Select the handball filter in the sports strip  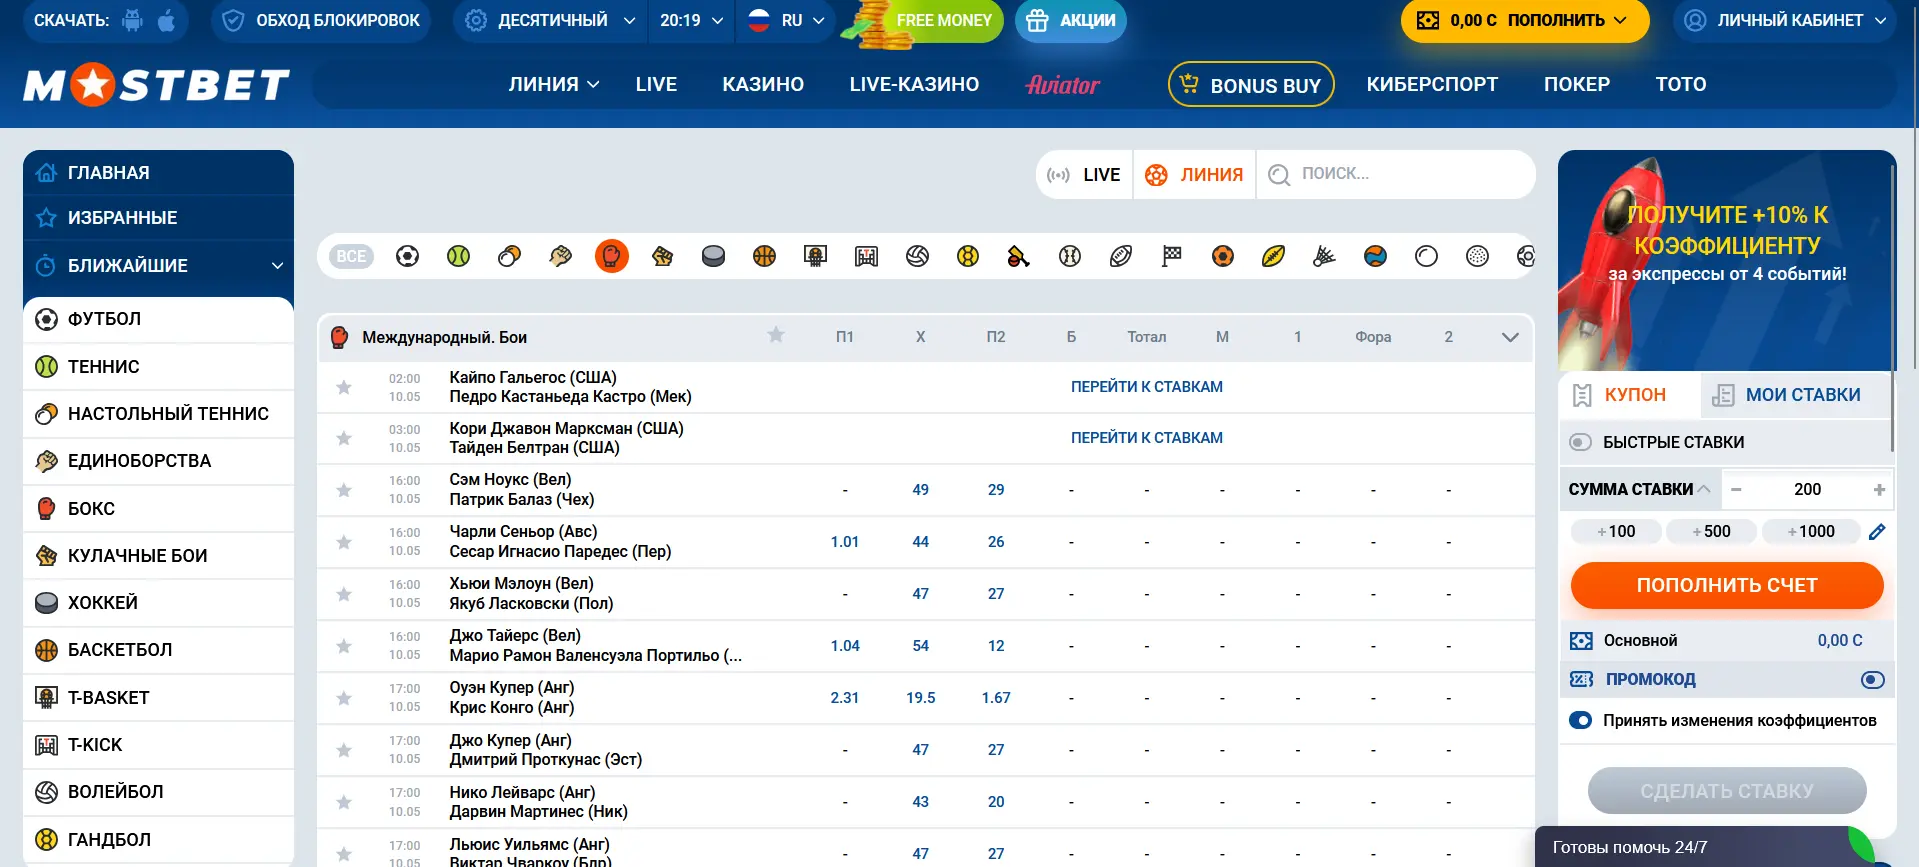(968, 256)
